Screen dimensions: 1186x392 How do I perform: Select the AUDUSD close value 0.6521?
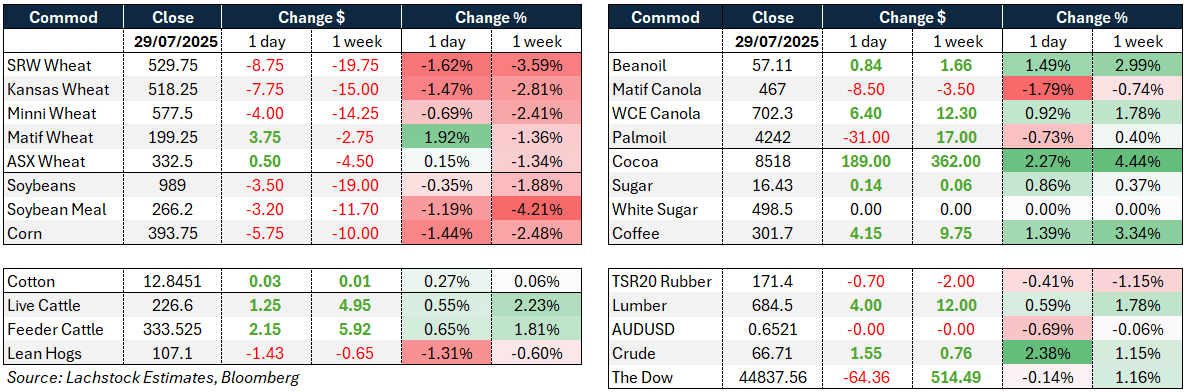tap(777, 330)
